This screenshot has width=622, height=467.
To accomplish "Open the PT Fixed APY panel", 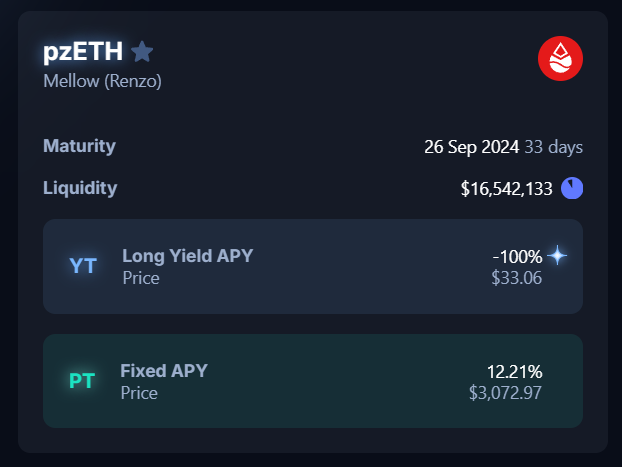I will 313,381.
